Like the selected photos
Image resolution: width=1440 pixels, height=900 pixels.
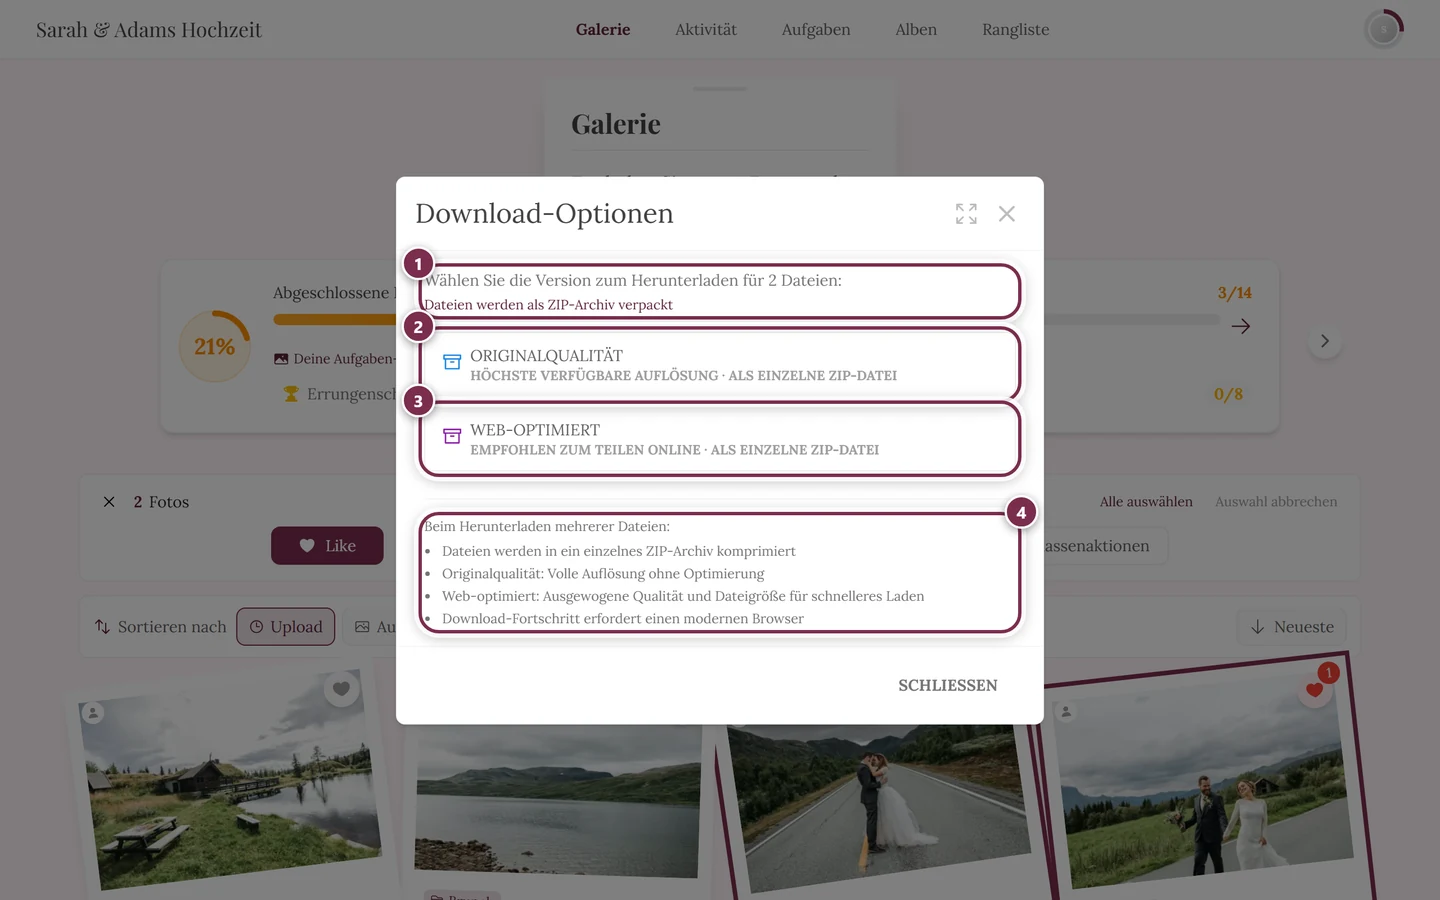[327, 546]
